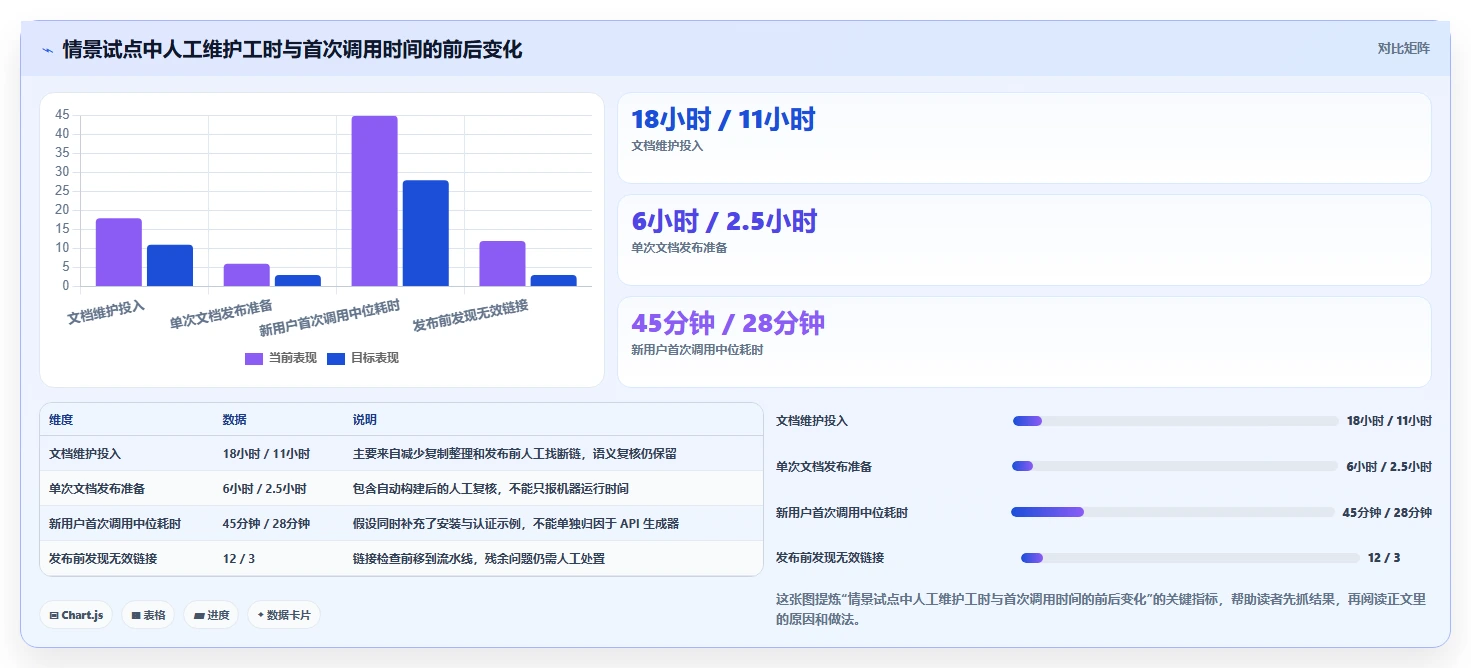Screen dimensions: 1471x668
Task: Click the description starting 链接检查前移到流水线
Action: point(478,559)
